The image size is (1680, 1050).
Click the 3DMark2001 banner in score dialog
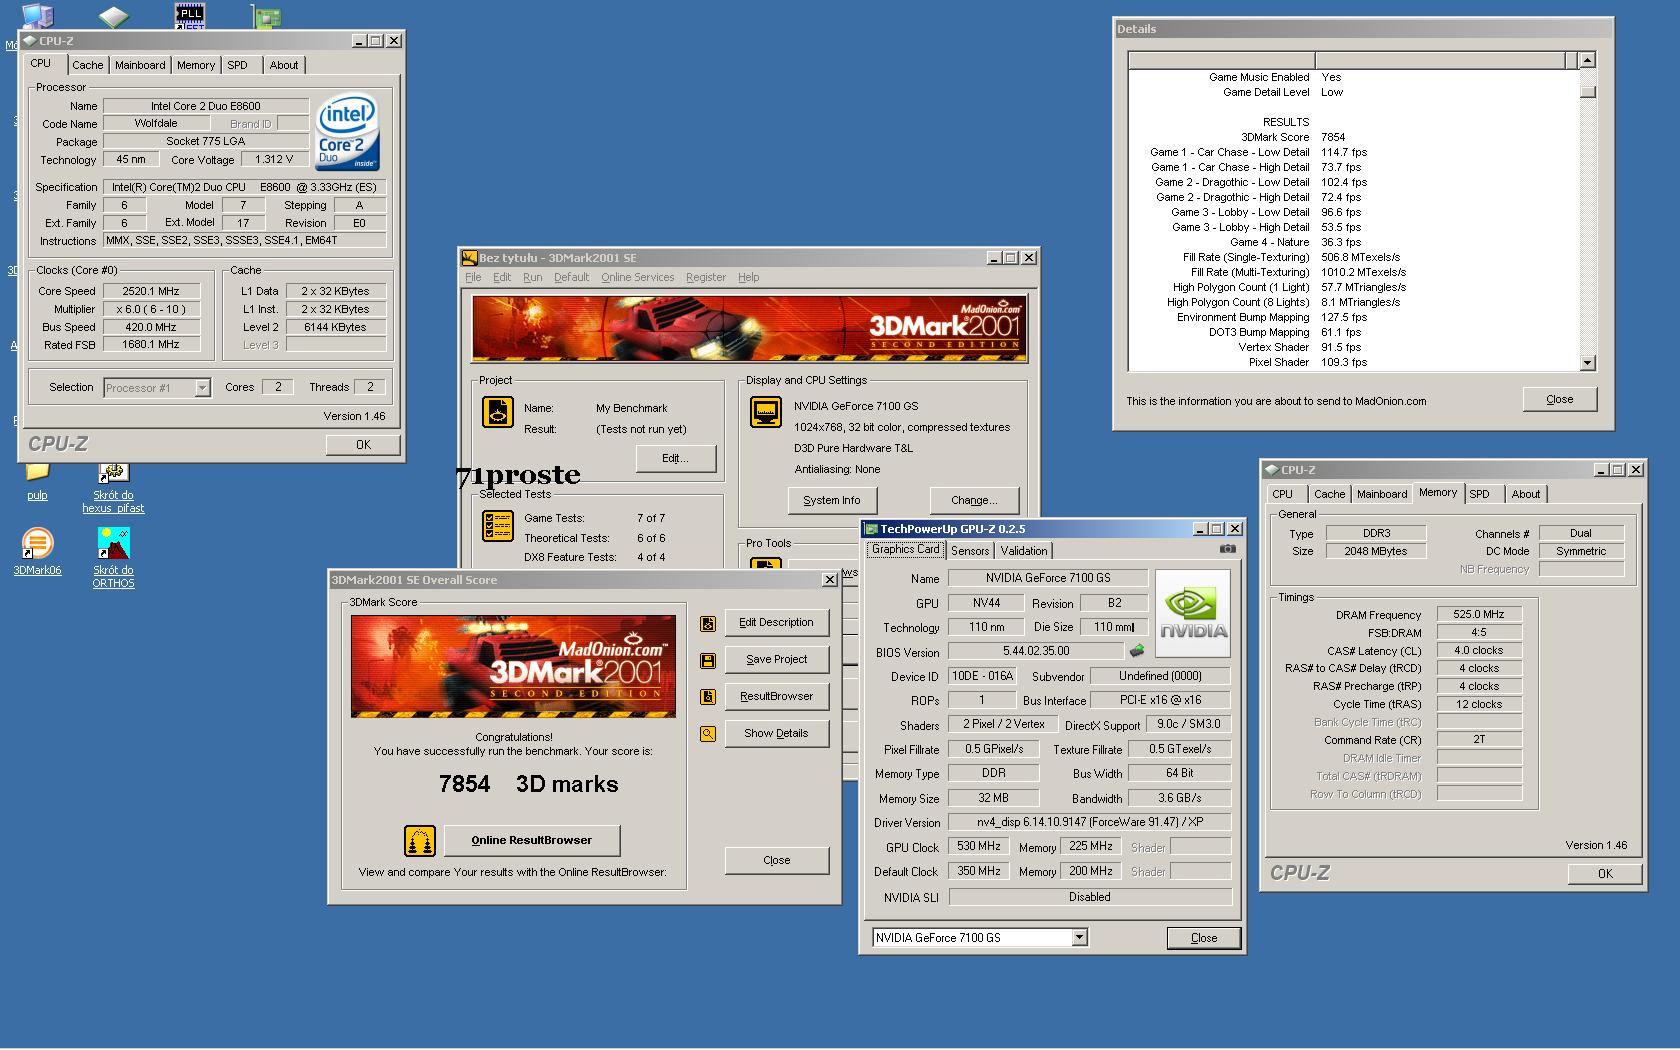tap(513, 666)
